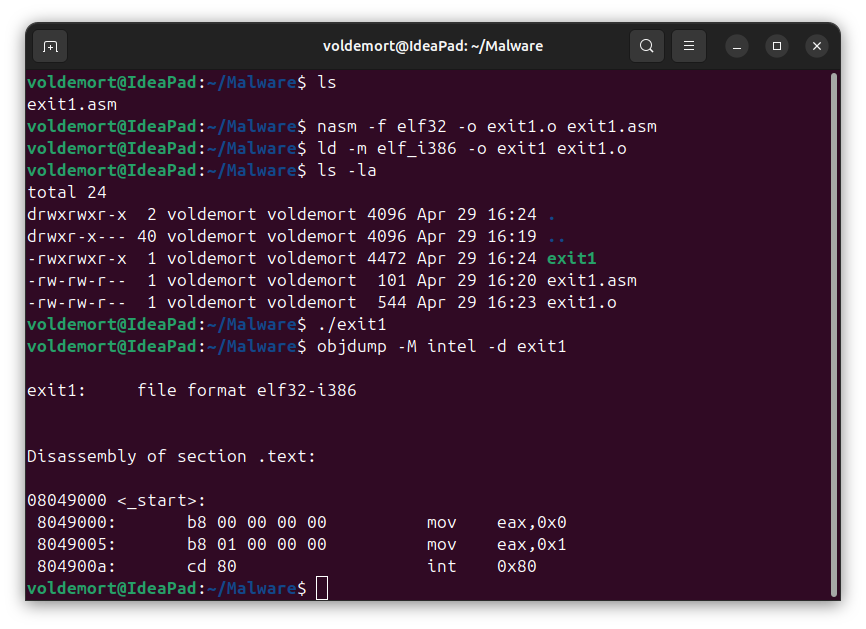Click the cursor at the last prompt
This screenshot has height=629, width=866.
[322, 588]
